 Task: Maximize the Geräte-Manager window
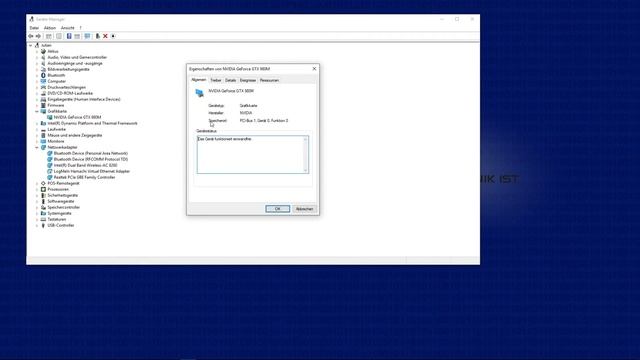tap(457, 19)
